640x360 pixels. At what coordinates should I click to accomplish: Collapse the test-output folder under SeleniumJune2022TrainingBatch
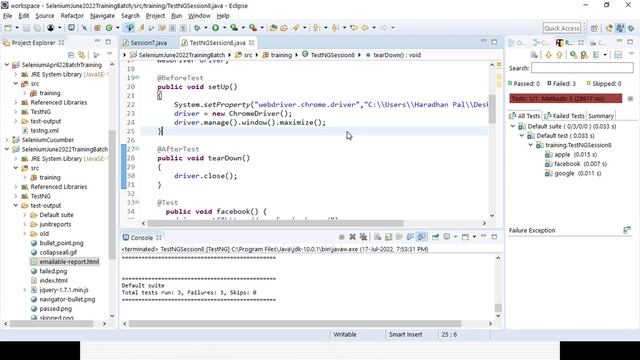16,206
